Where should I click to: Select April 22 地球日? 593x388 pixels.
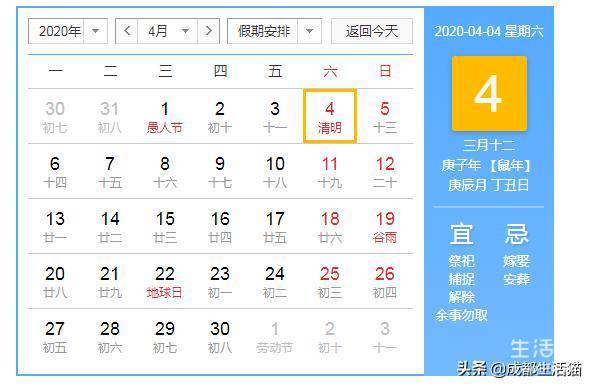pos(165,281)
